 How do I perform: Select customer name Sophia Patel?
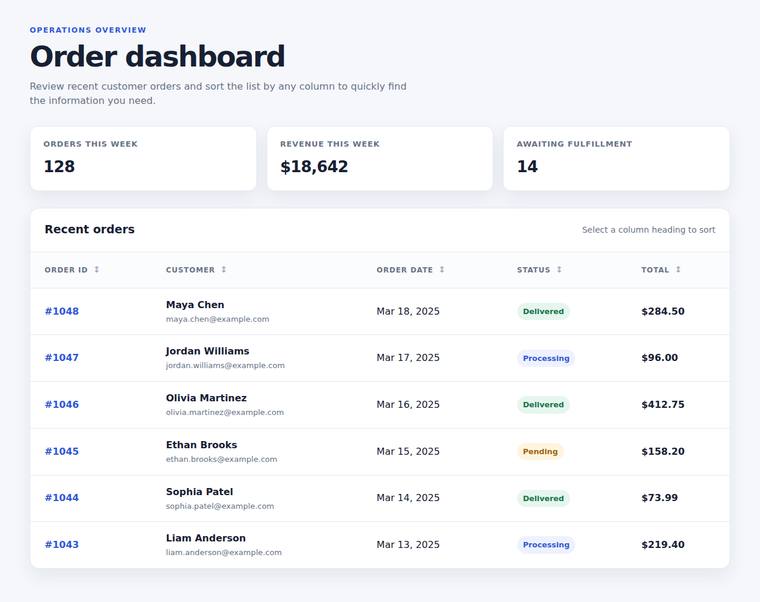click(x=199, y=492)
